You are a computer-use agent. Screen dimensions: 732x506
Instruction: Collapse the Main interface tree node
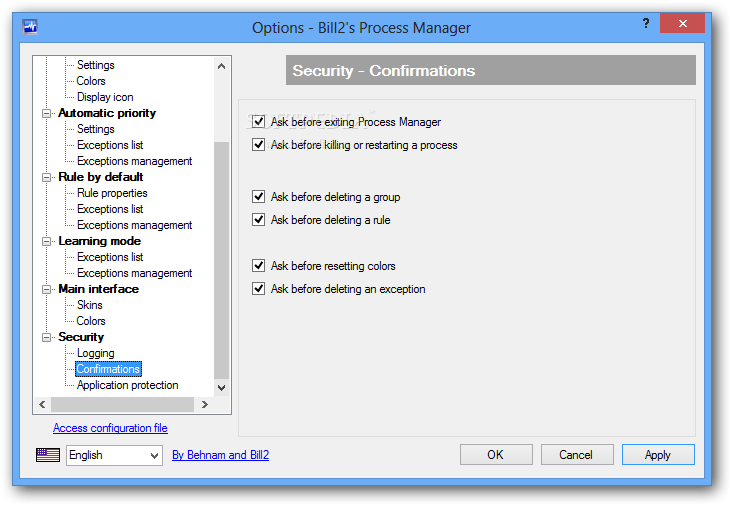pos(46,289)
